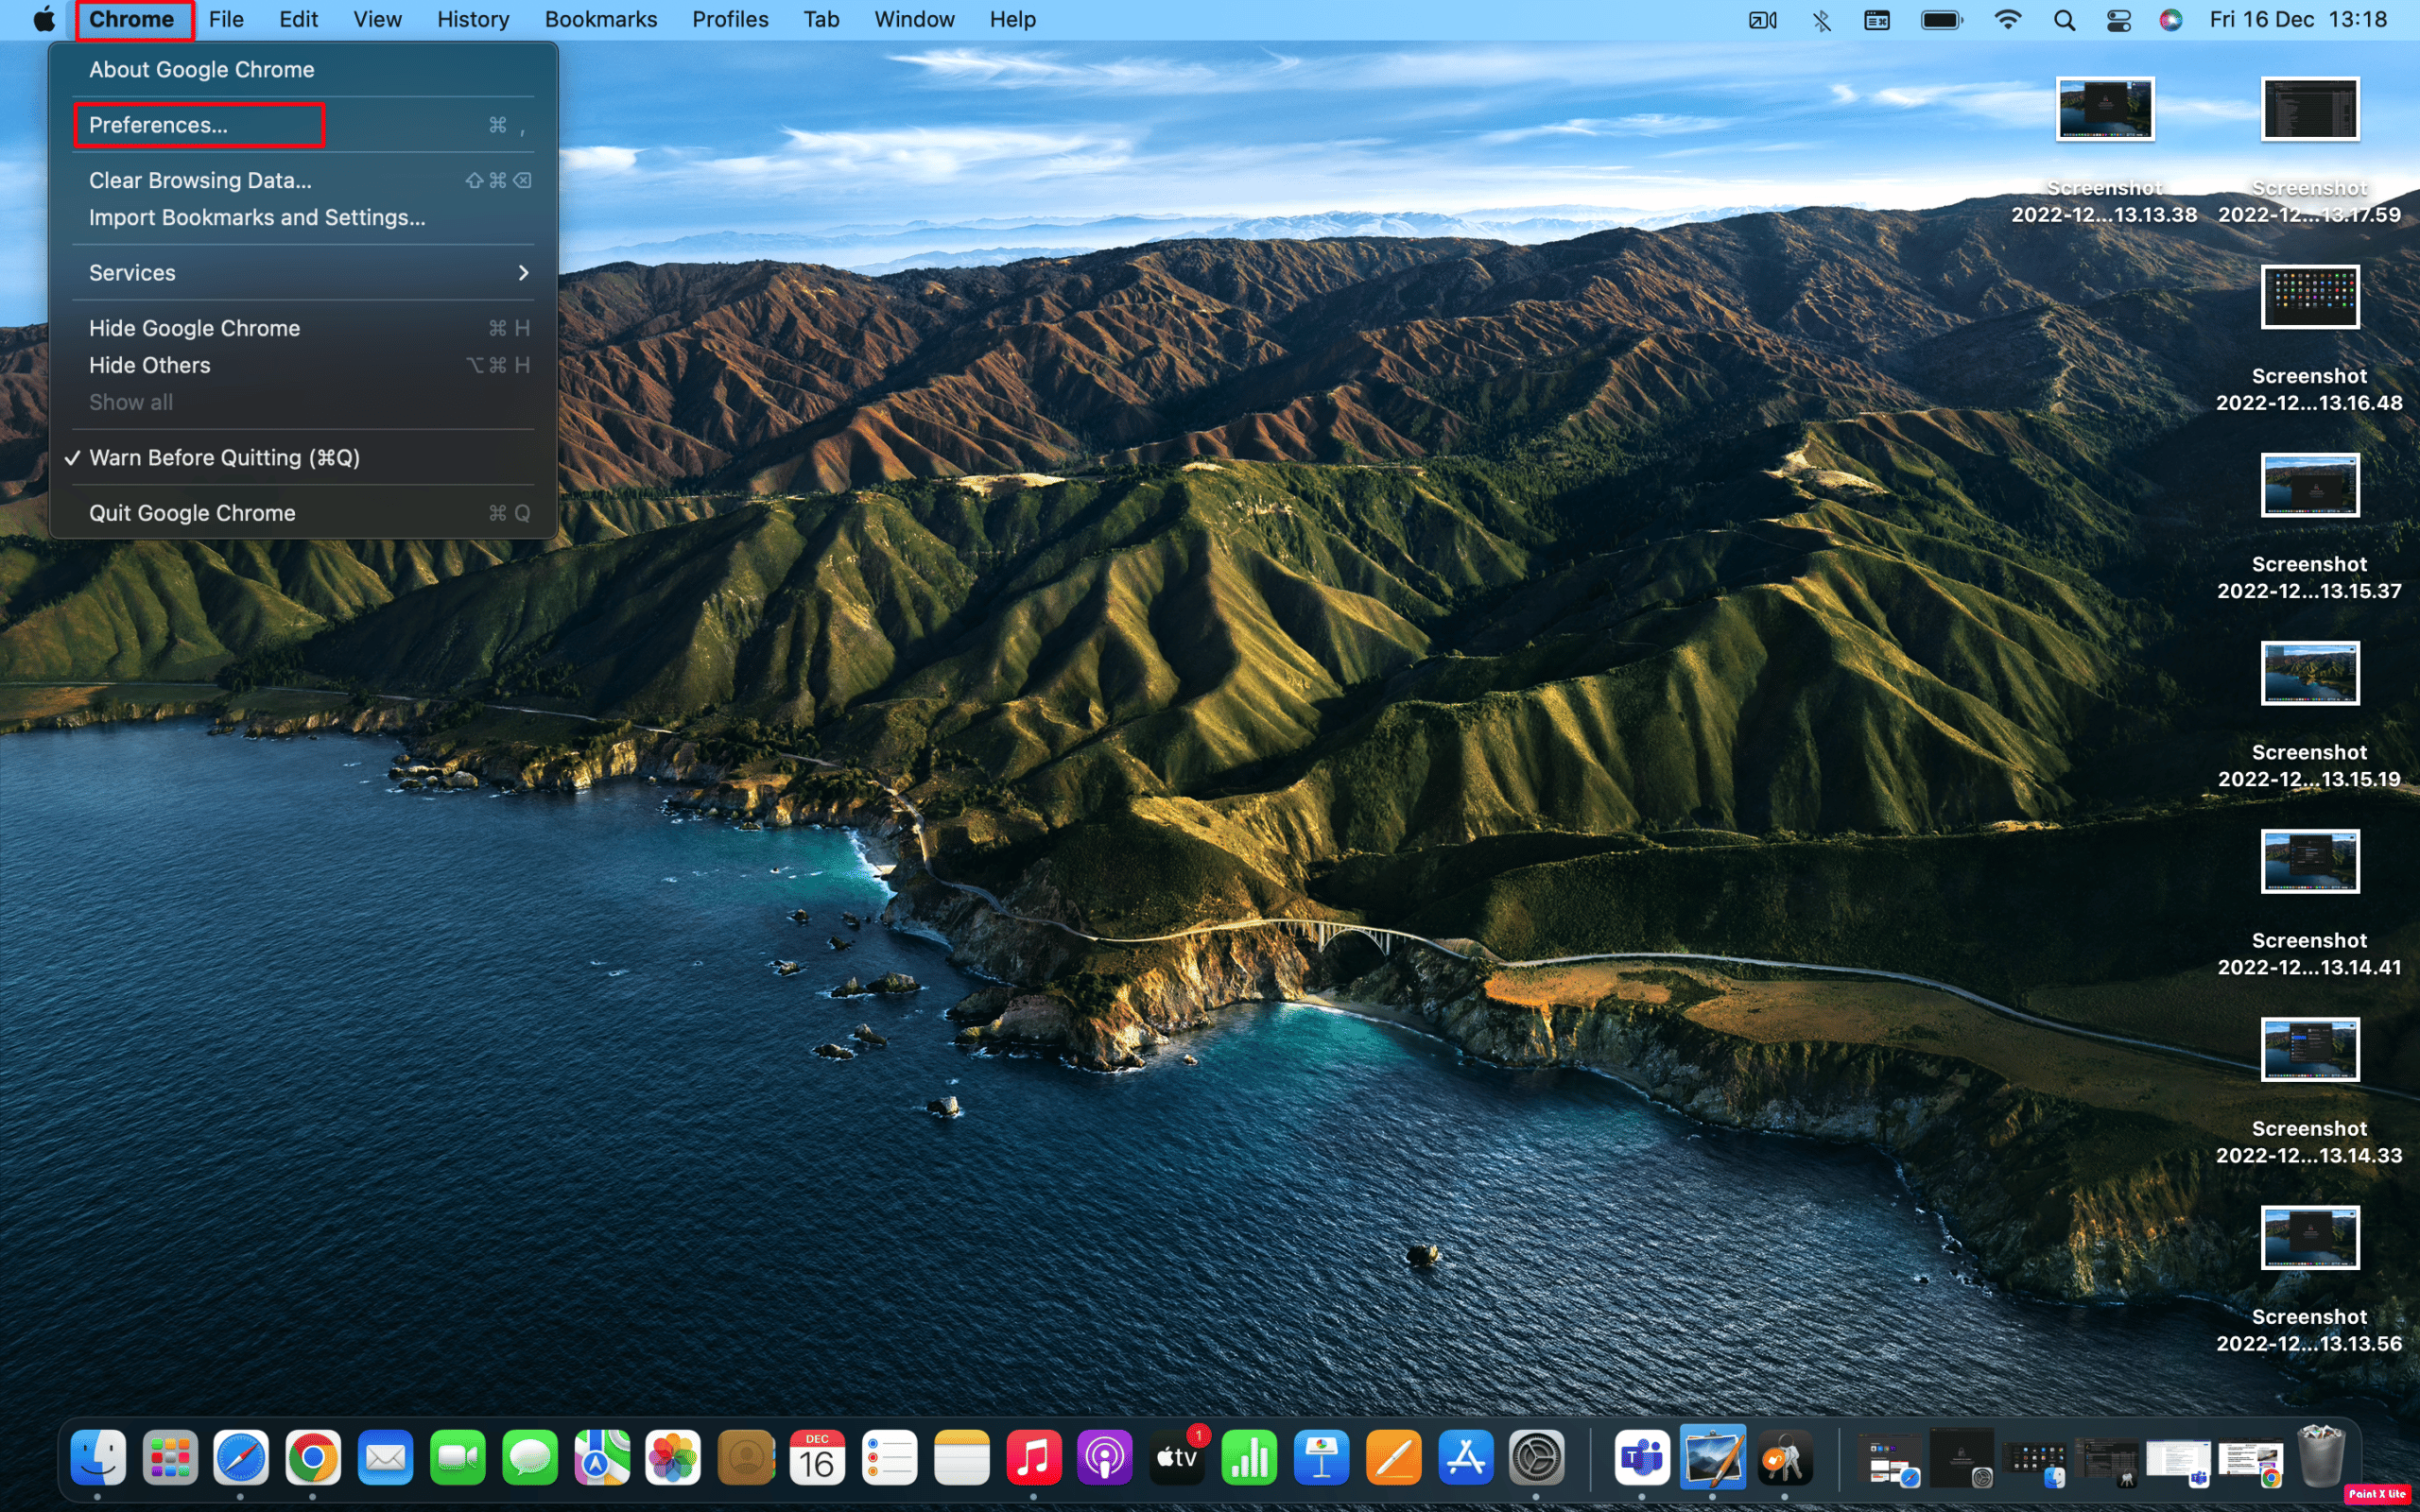Click the Spotlight search magnifier icon

(x=2064, y=20)
